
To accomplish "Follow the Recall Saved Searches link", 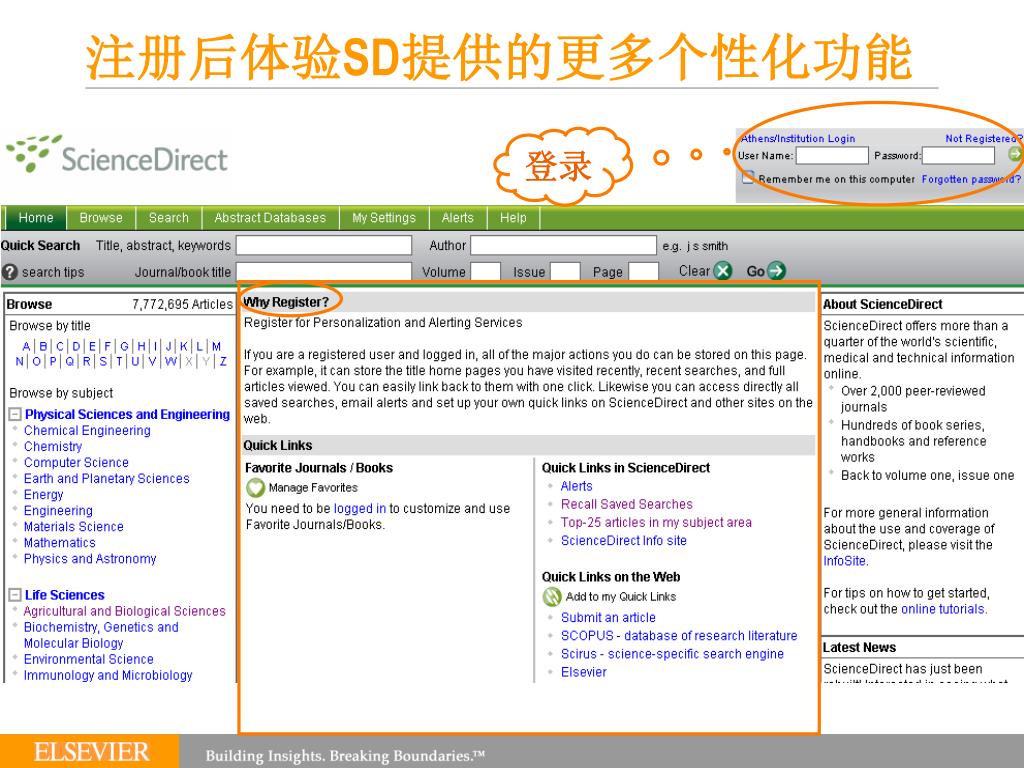I will tap(626, 505).
